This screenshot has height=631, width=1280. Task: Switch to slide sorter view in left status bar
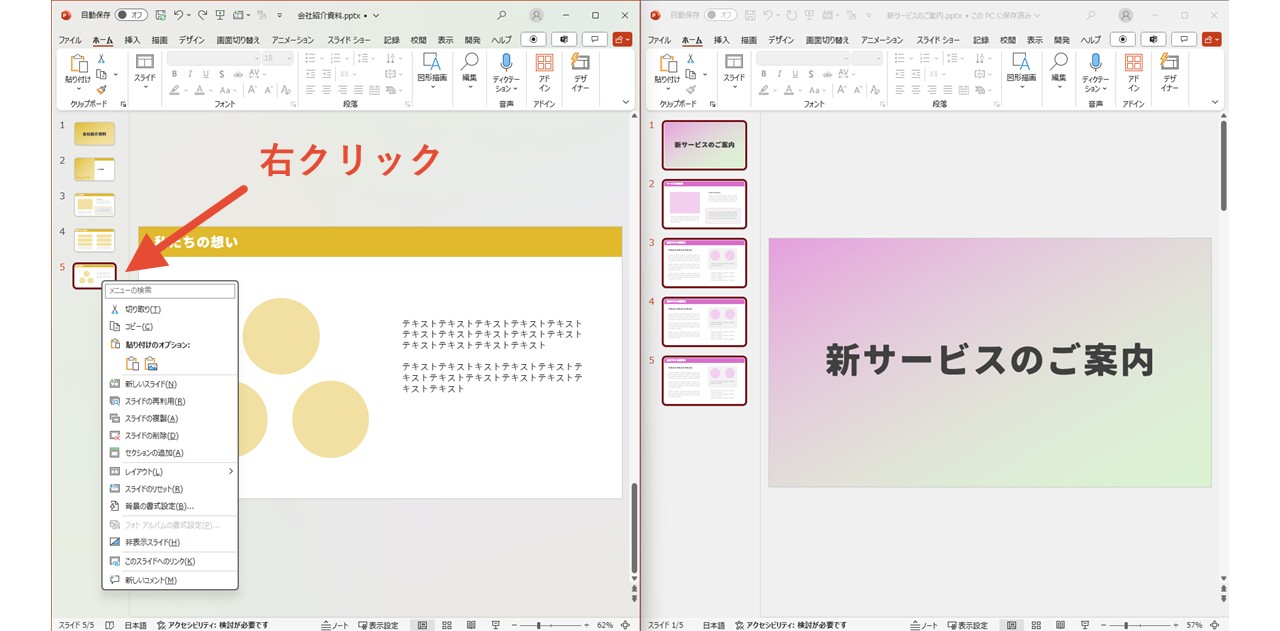(x=446, y=625)
